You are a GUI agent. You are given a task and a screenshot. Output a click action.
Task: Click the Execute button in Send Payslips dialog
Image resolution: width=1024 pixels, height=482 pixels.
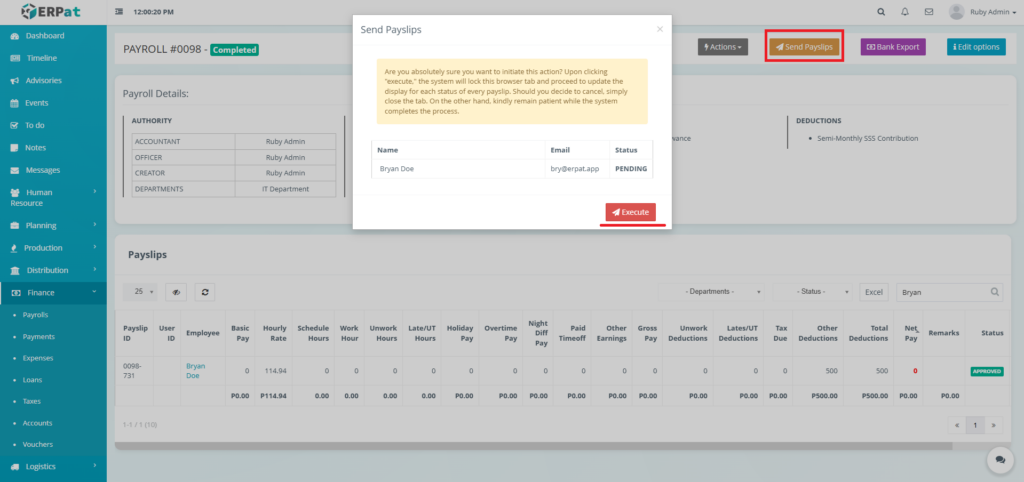(630, 212)
